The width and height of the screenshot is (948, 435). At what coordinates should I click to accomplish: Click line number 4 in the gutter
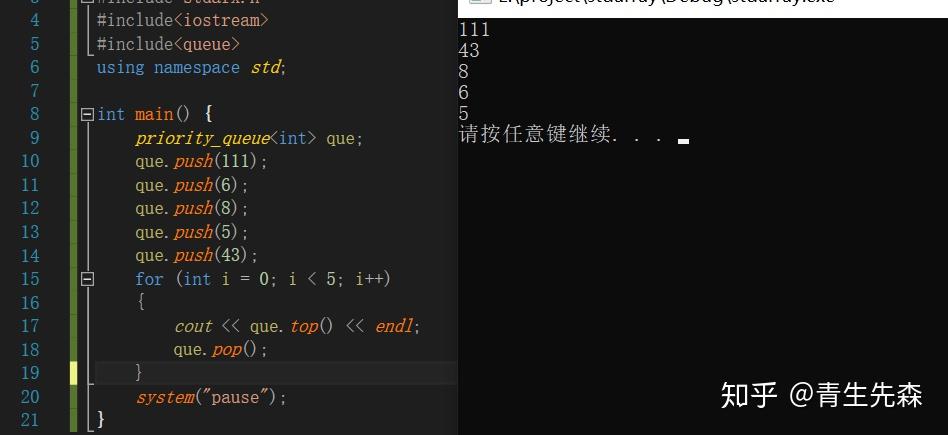tap(34, 21)
